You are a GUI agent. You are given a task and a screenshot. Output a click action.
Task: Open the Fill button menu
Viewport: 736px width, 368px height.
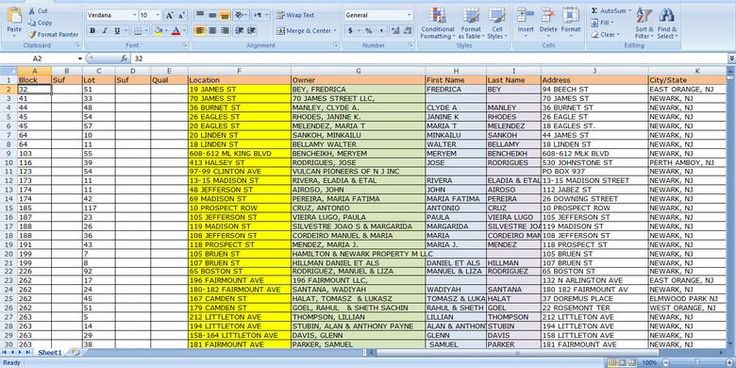(x=603, y=23)
